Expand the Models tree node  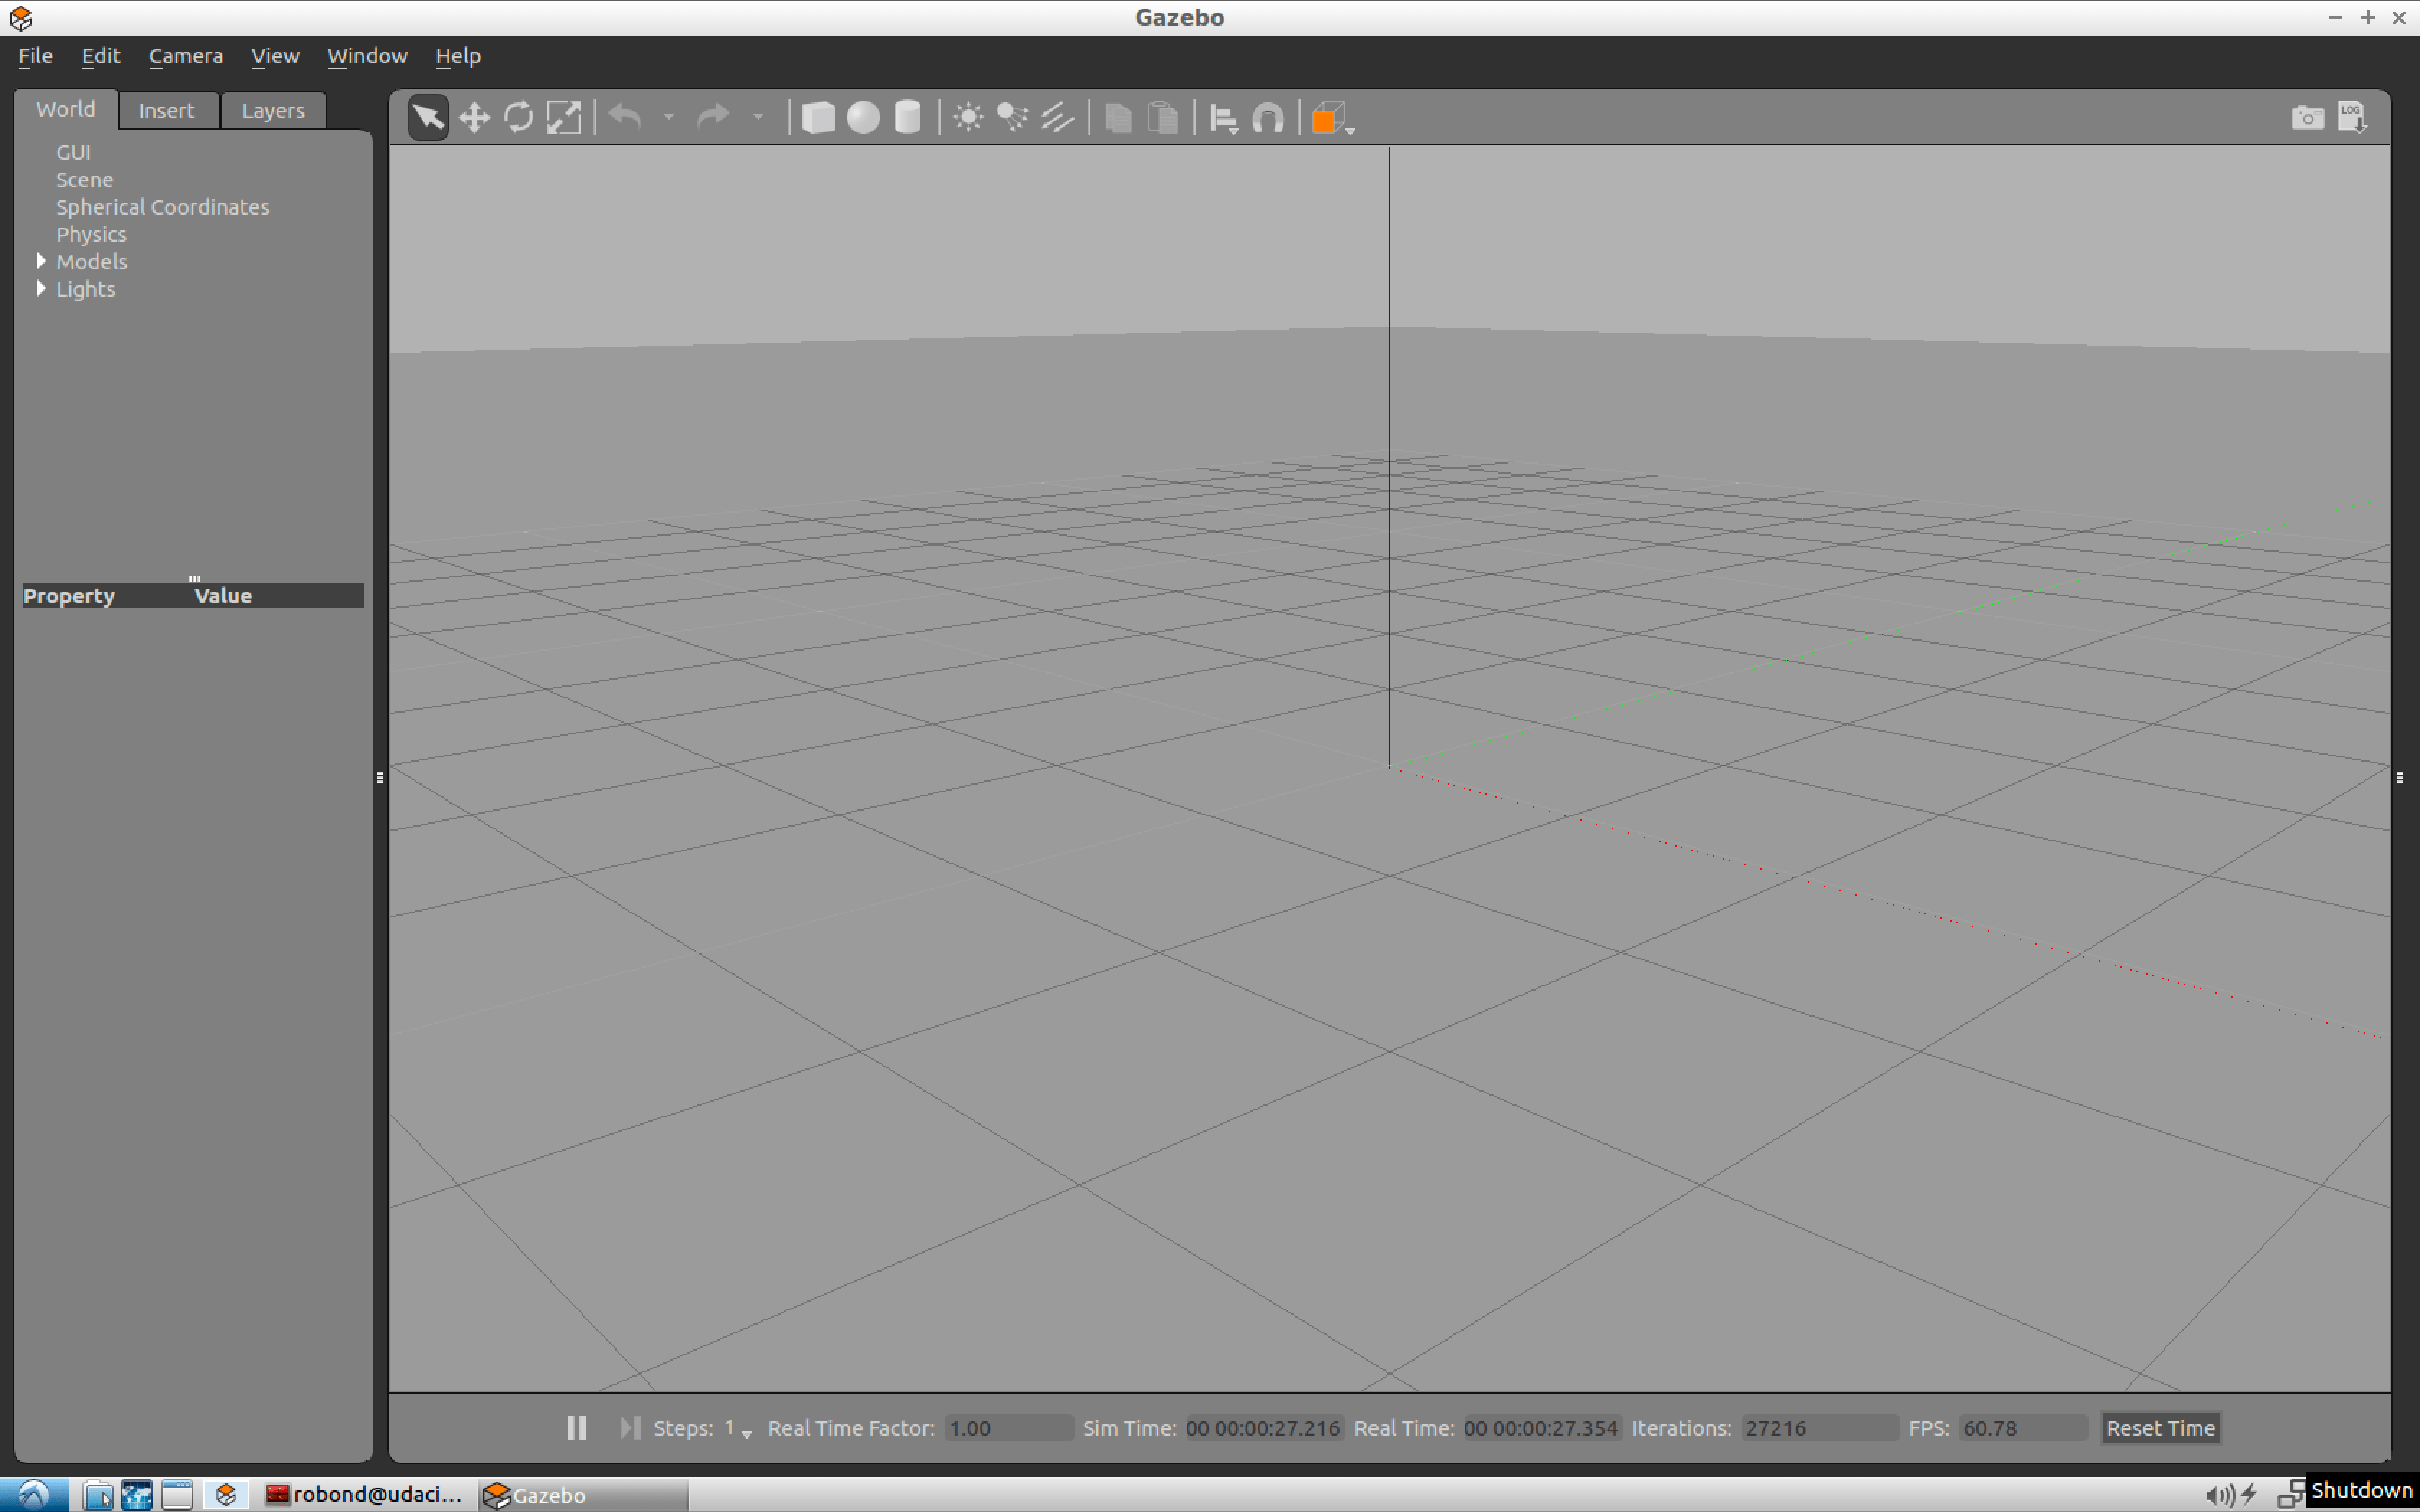[41, 261]
